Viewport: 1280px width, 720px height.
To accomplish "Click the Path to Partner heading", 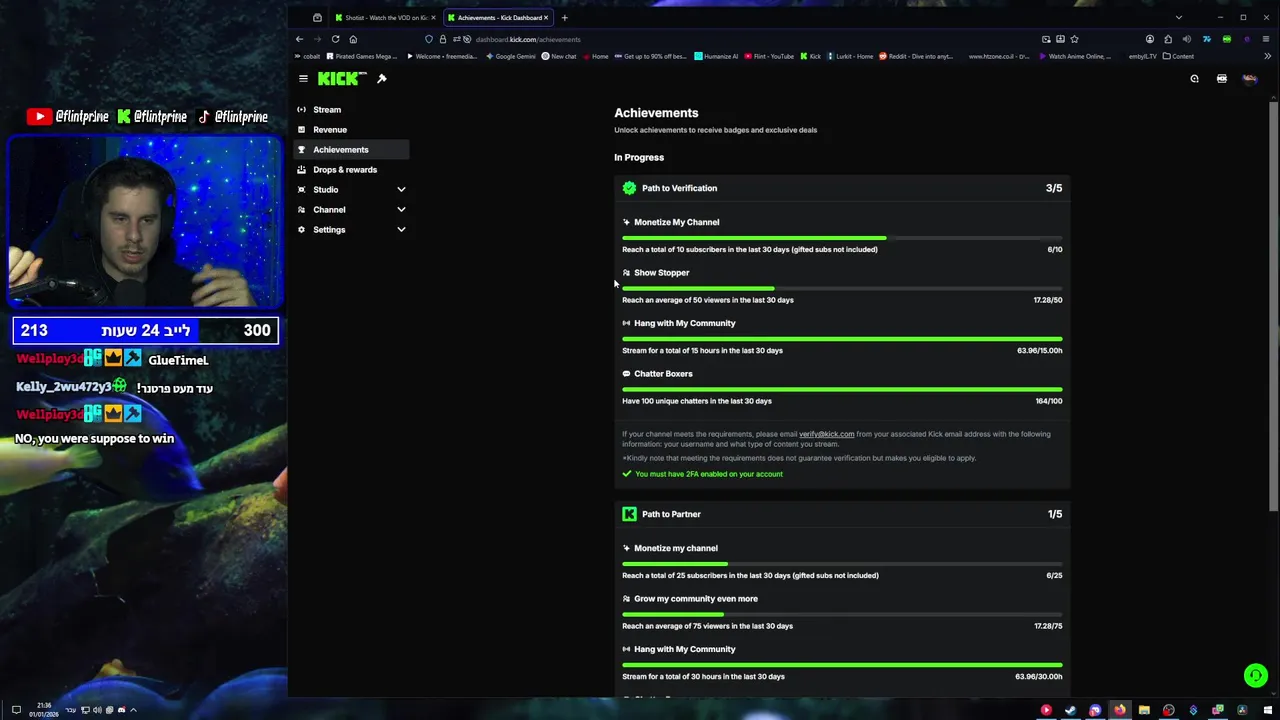I will pyautogui.click(x=671, y=514).
